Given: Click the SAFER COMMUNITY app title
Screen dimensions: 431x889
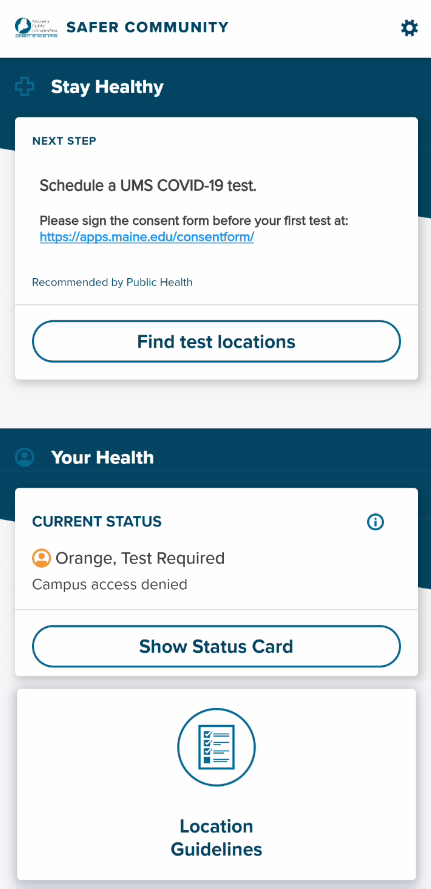Looking at the screenshot, I should click(x=147, y=27).
